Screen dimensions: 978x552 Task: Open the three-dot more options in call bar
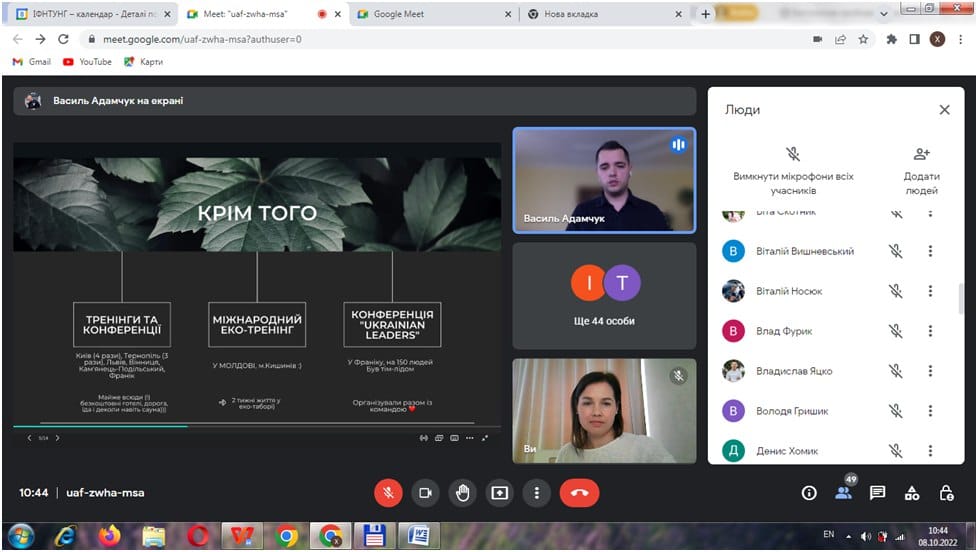537,493
